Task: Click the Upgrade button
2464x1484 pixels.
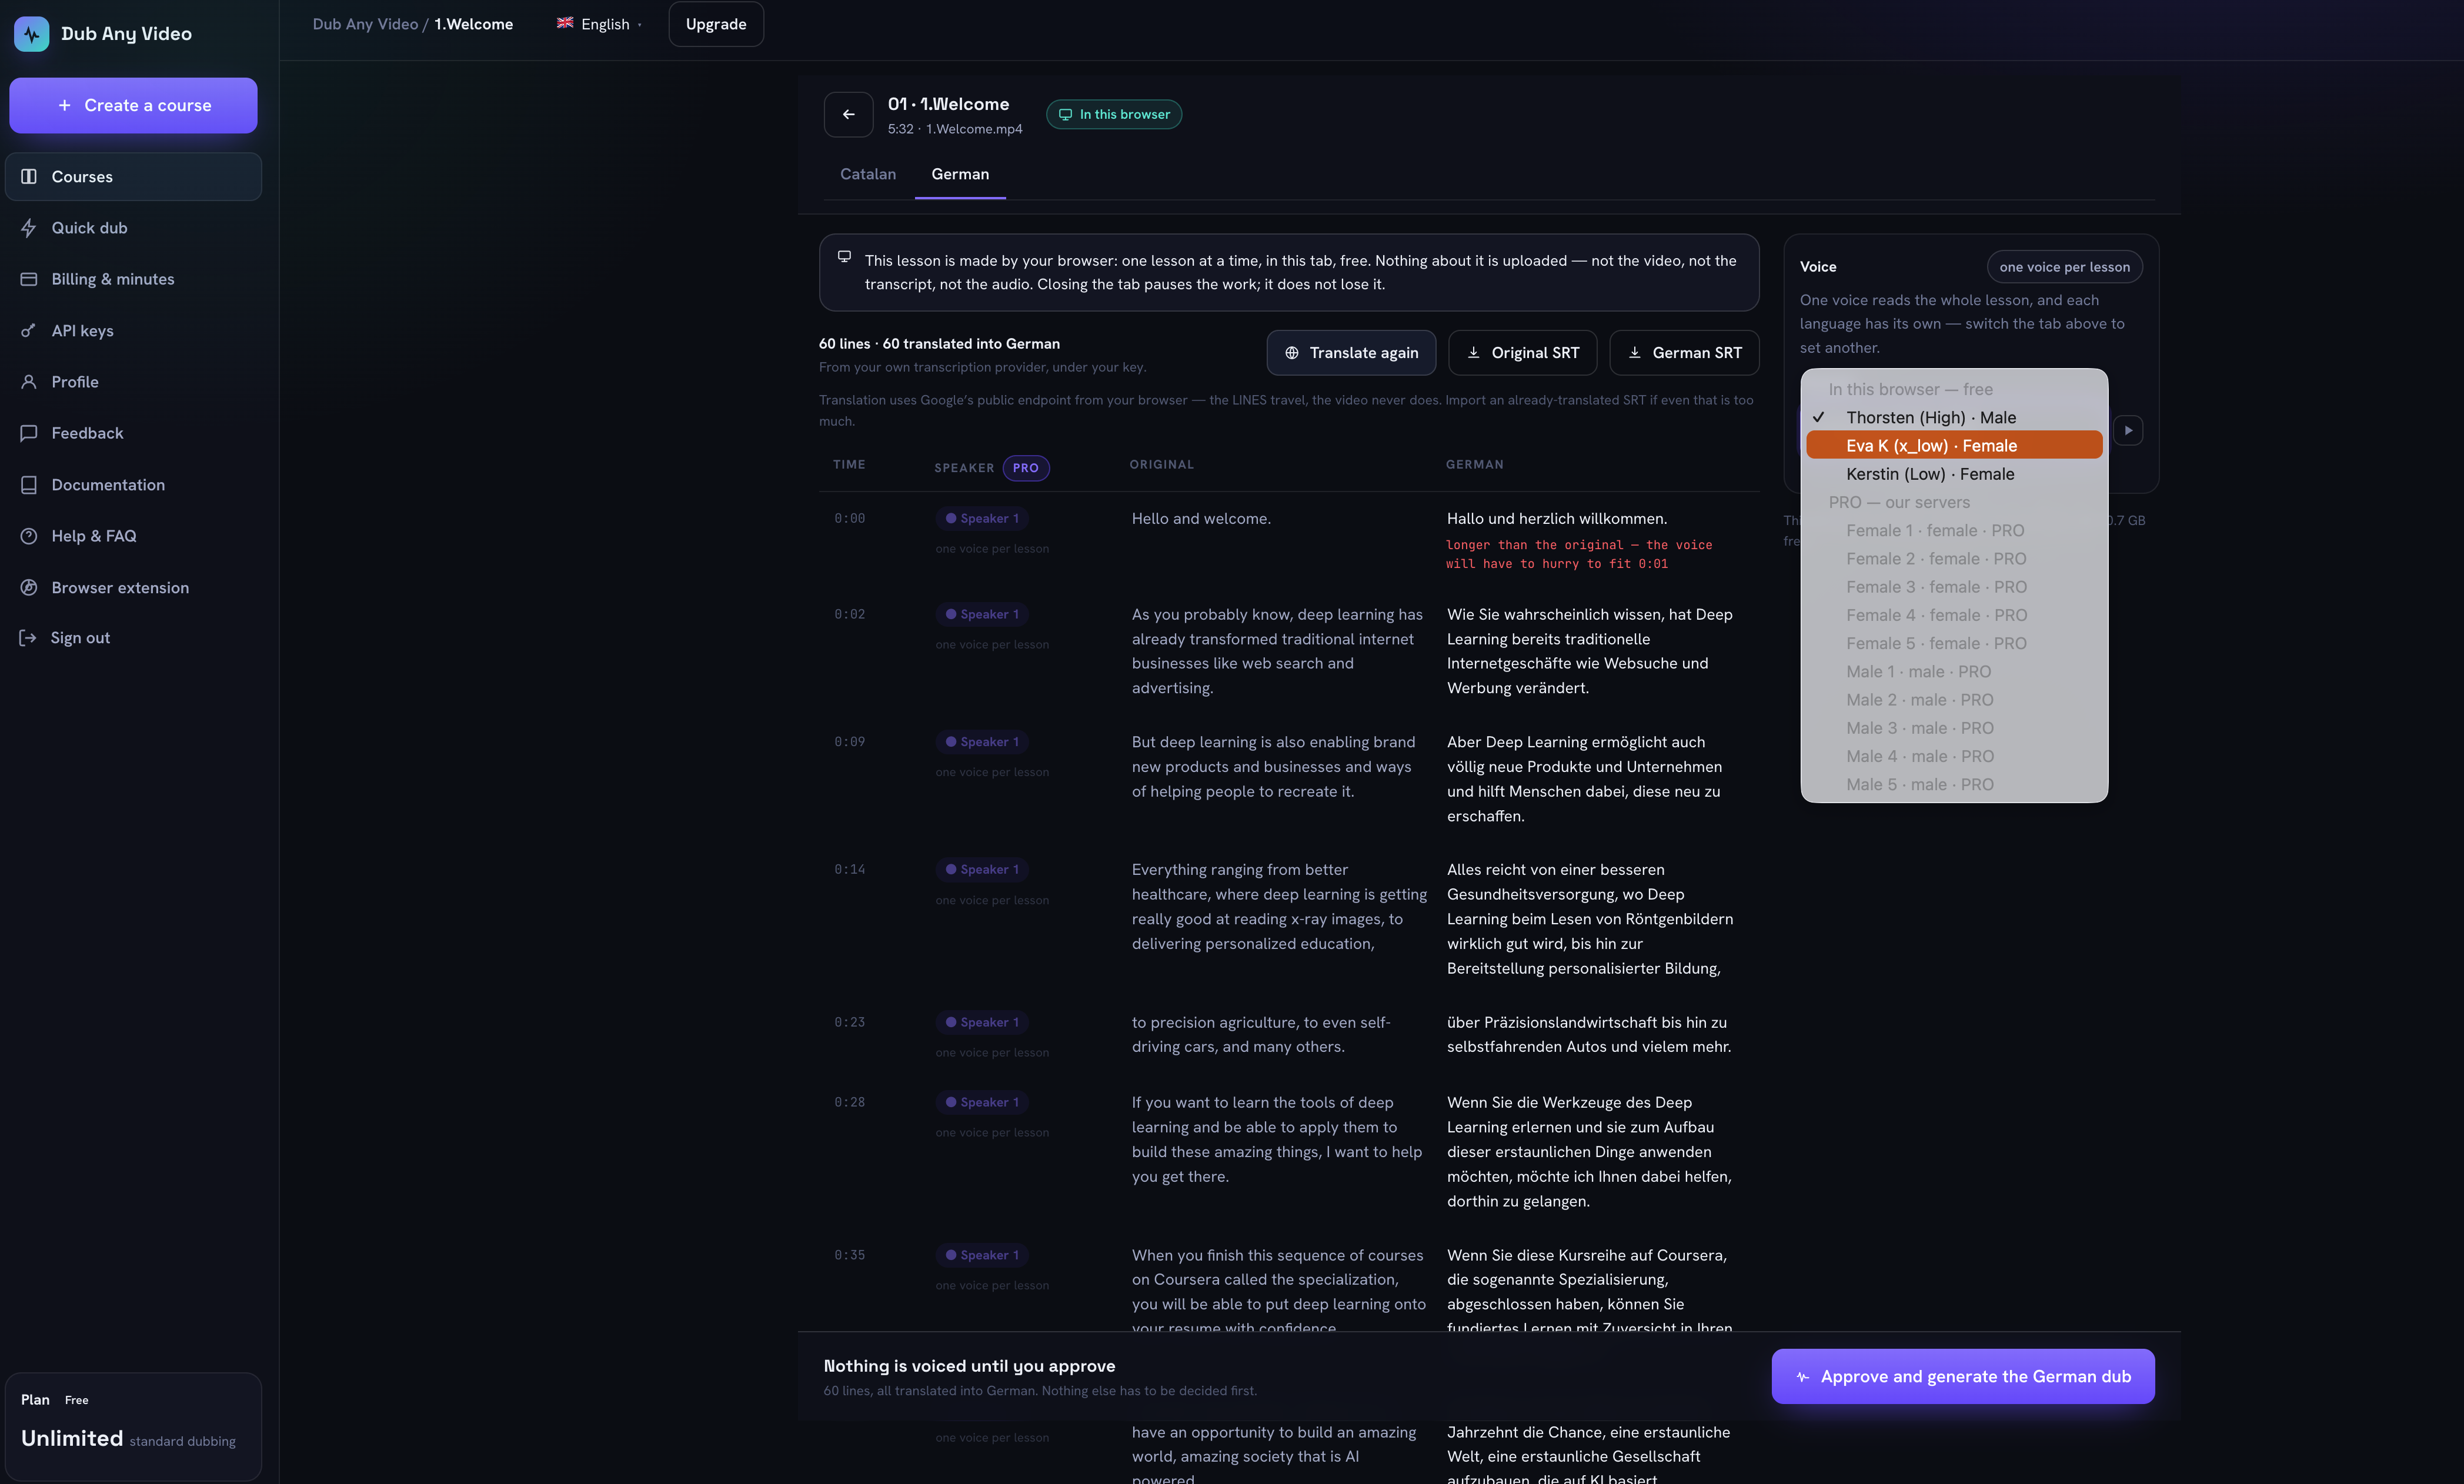Action: pyautogui.click(x=716, y=24)
